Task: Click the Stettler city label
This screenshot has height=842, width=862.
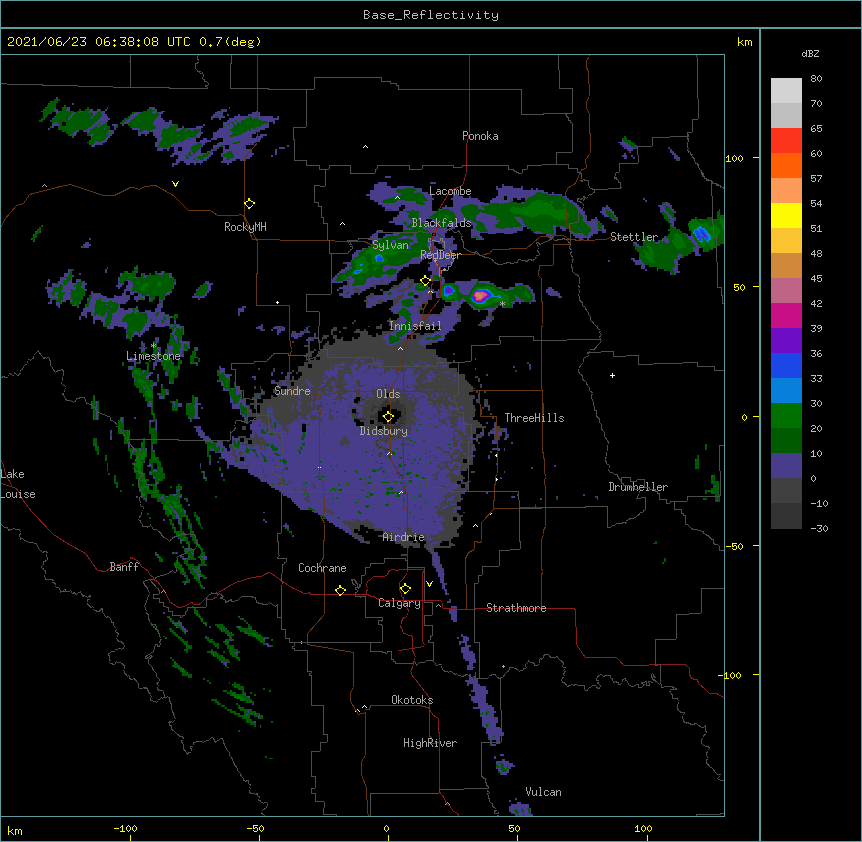Action: click(x=634, y=237)
